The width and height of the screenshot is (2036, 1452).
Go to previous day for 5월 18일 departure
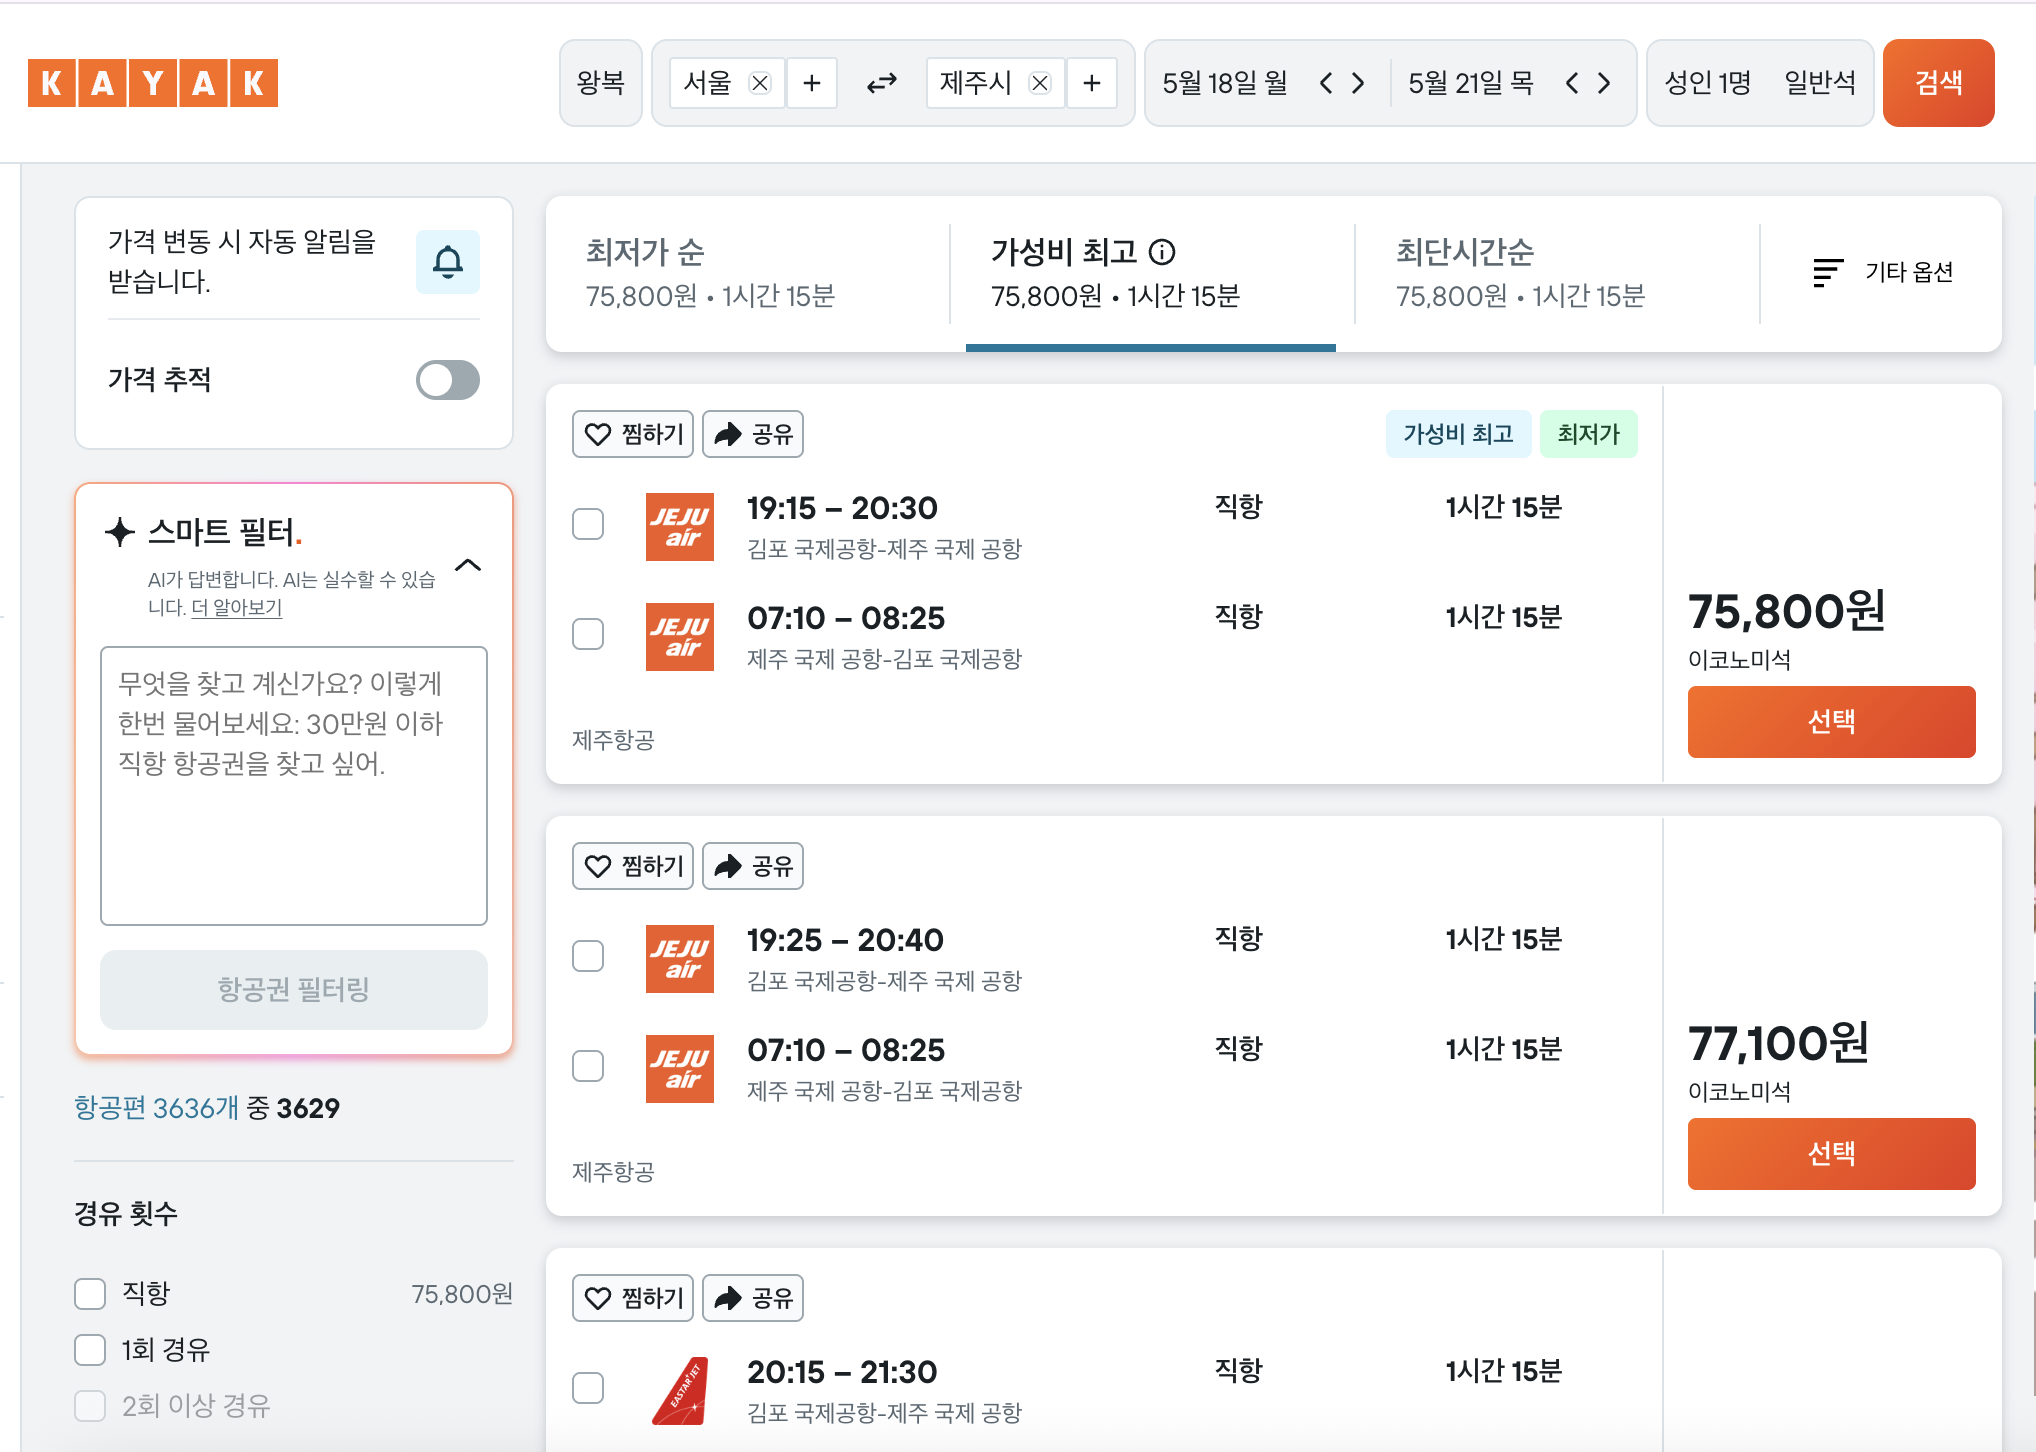[x=1326, y=83]
